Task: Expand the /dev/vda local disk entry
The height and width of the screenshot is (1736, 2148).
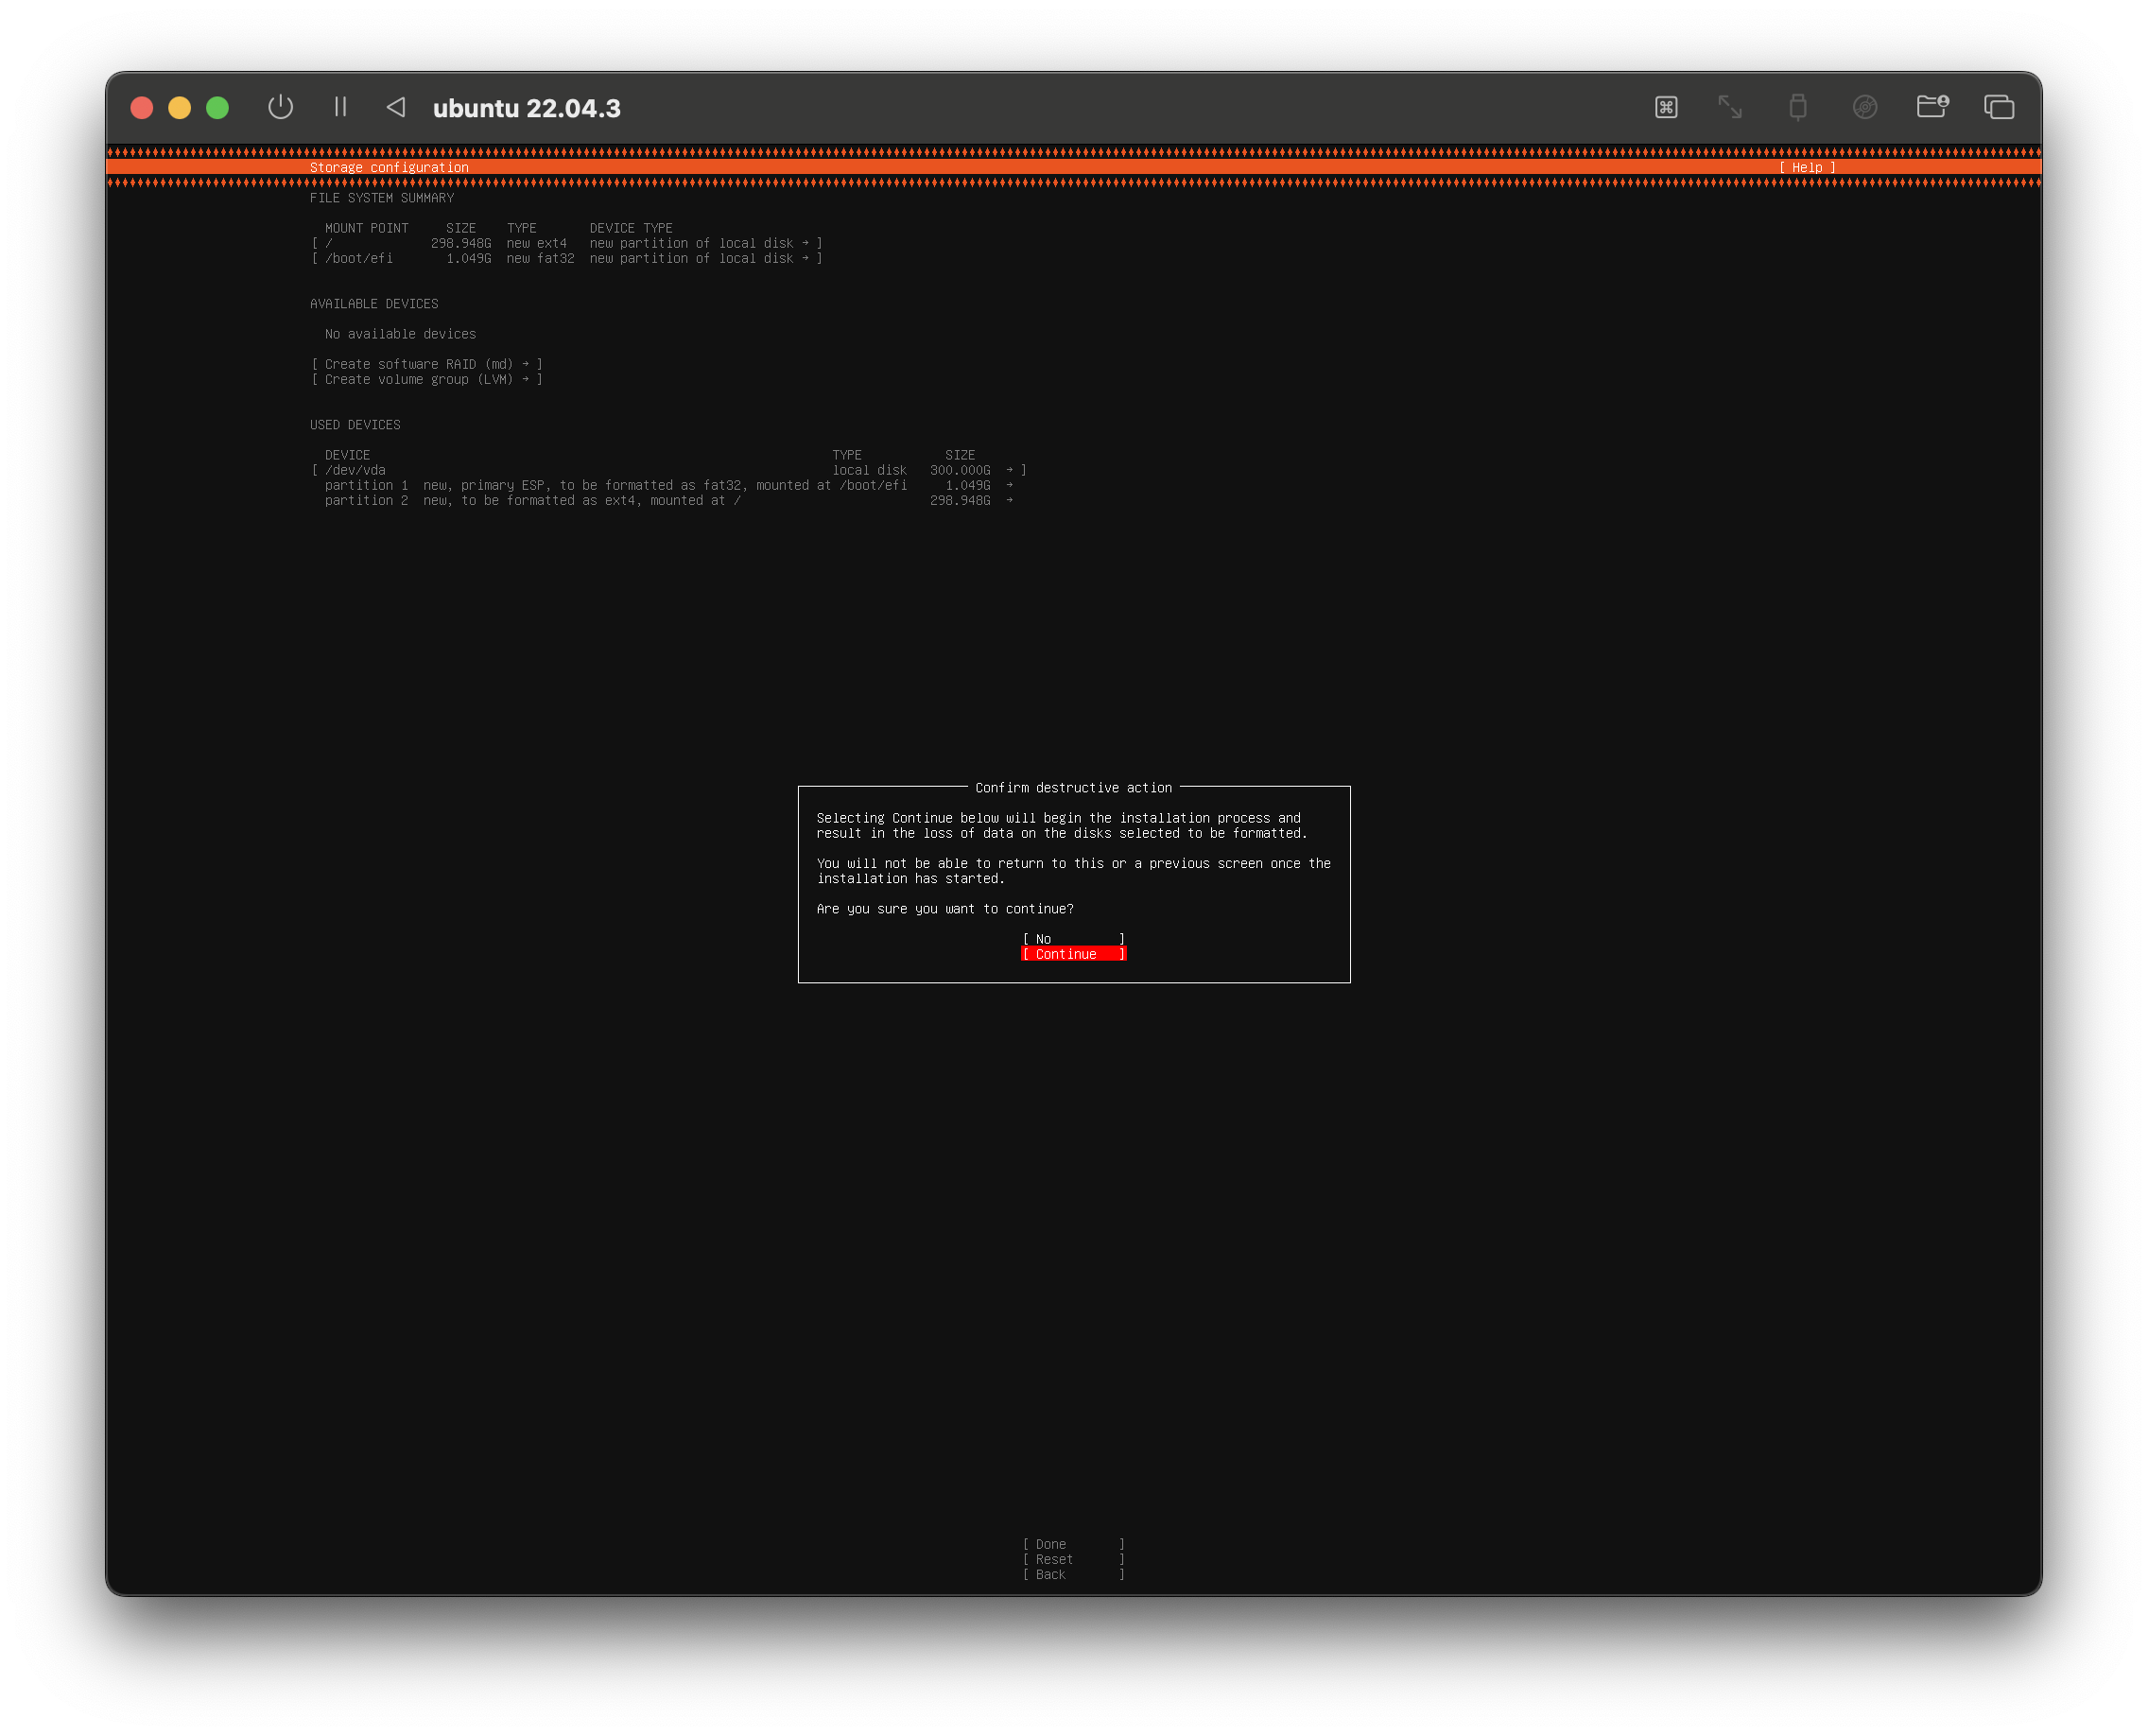Action: click(x=669, y=470)
